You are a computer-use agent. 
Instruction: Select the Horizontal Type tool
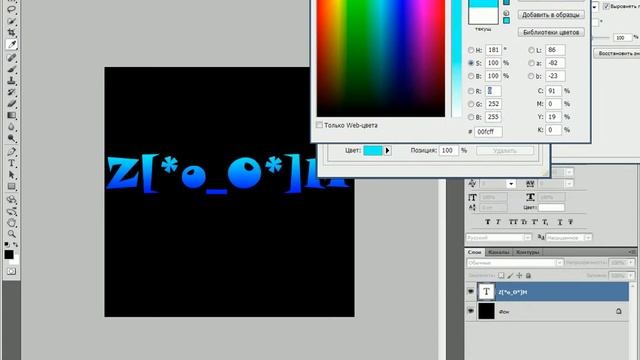point(11,163)
